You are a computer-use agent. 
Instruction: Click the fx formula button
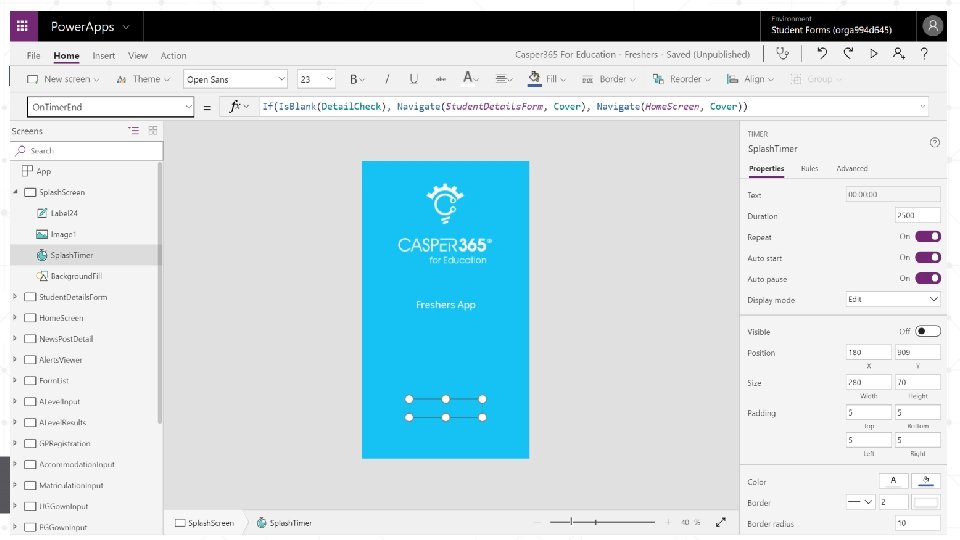tap(238, 107)
